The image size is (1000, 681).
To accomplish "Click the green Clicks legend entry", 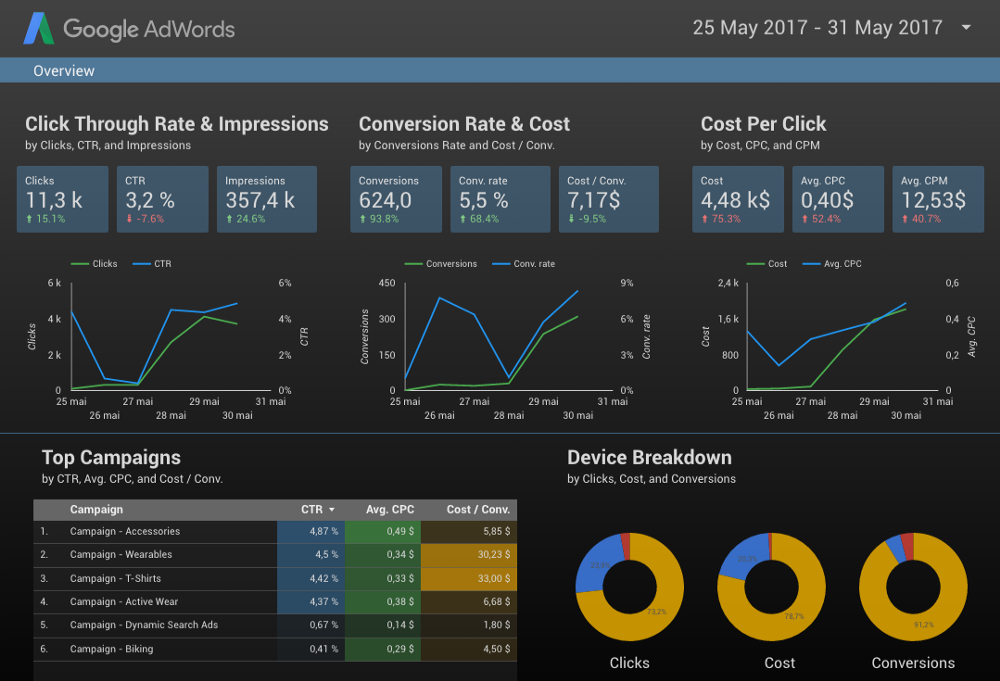I will 94,263.
